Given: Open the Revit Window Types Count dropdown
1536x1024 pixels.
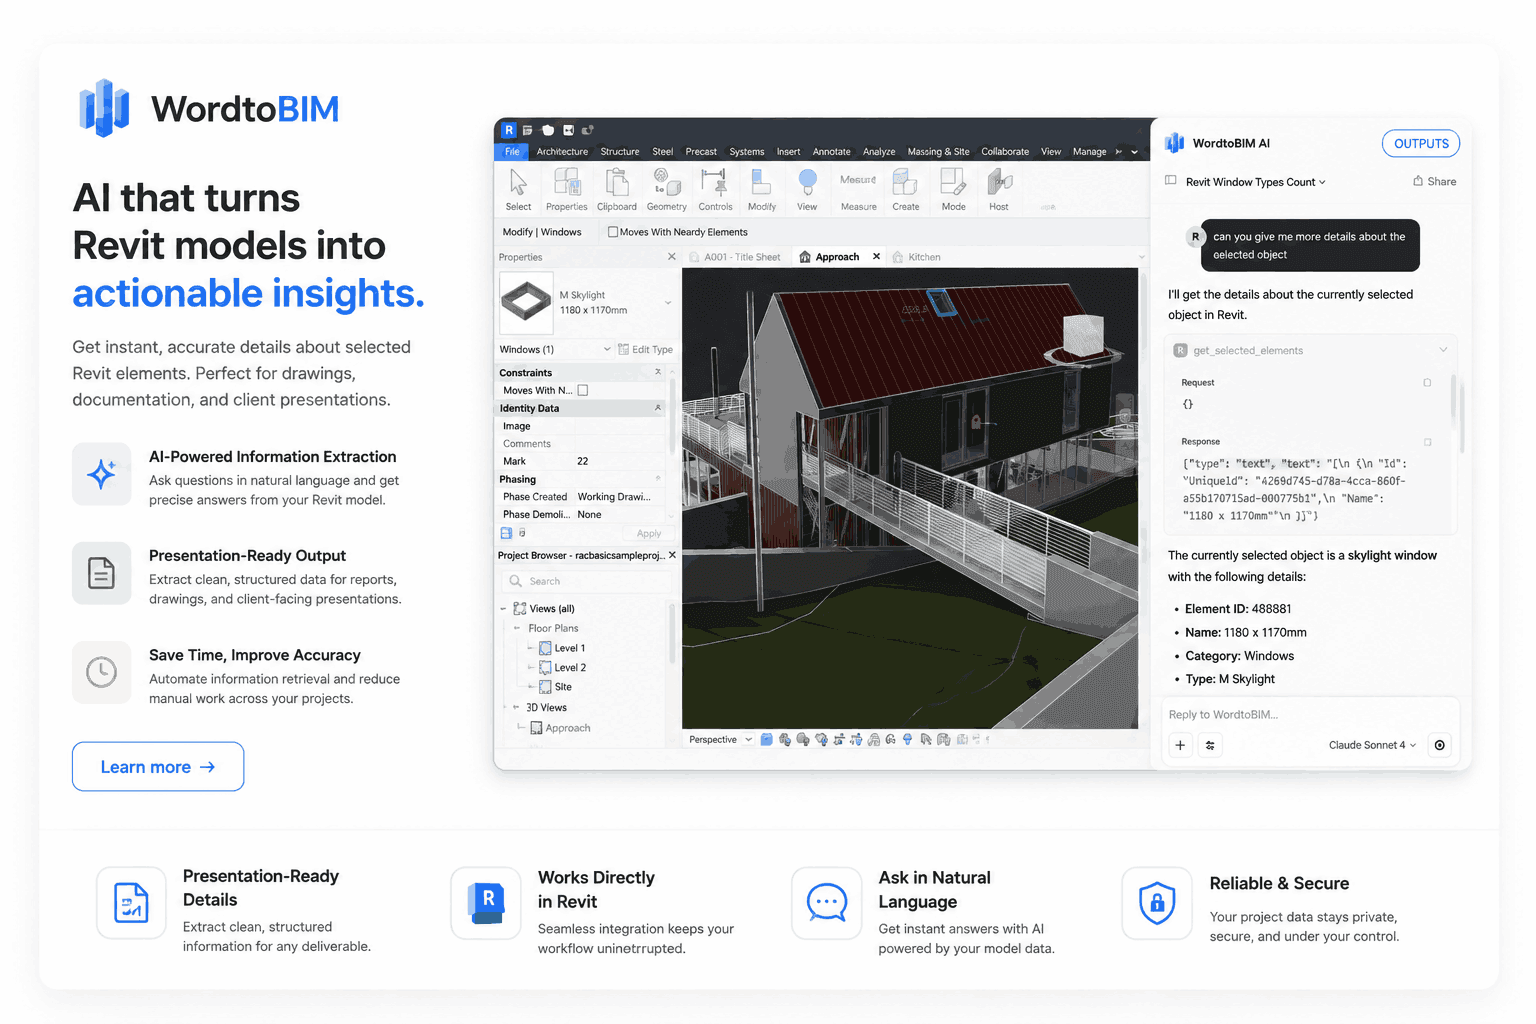Looking at the screenshot, I should tap(1256, 182).
